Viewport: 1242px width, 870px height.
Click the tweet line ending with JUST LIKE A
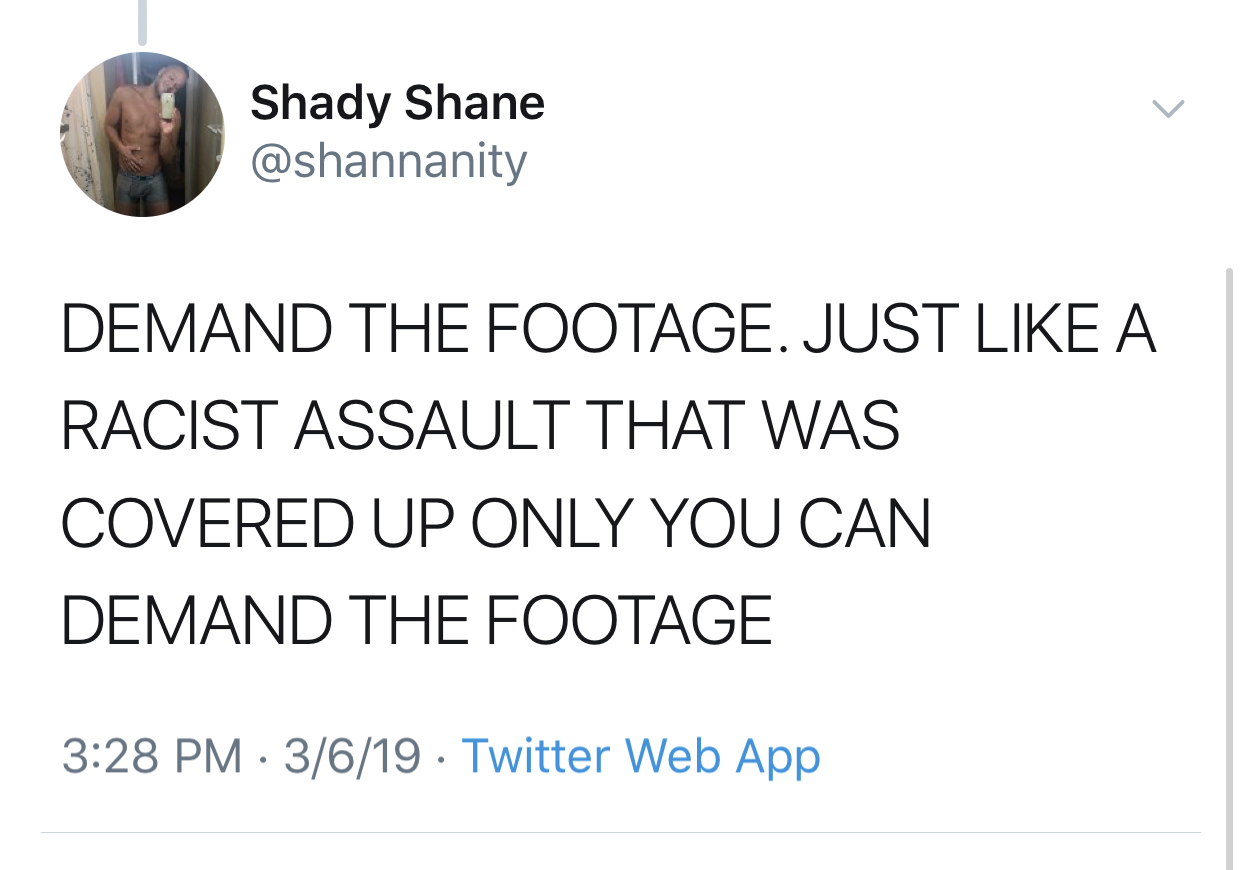609,330
